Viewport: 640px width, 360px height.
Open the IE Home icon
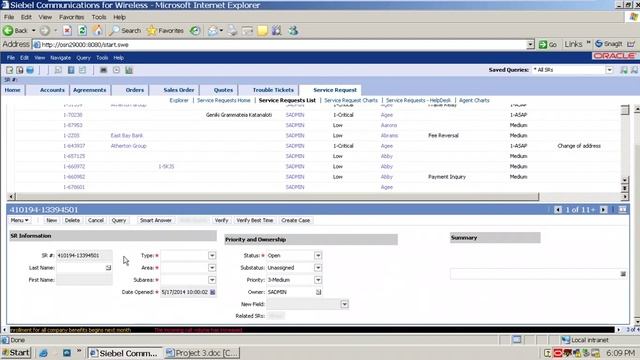coord(98,31)
